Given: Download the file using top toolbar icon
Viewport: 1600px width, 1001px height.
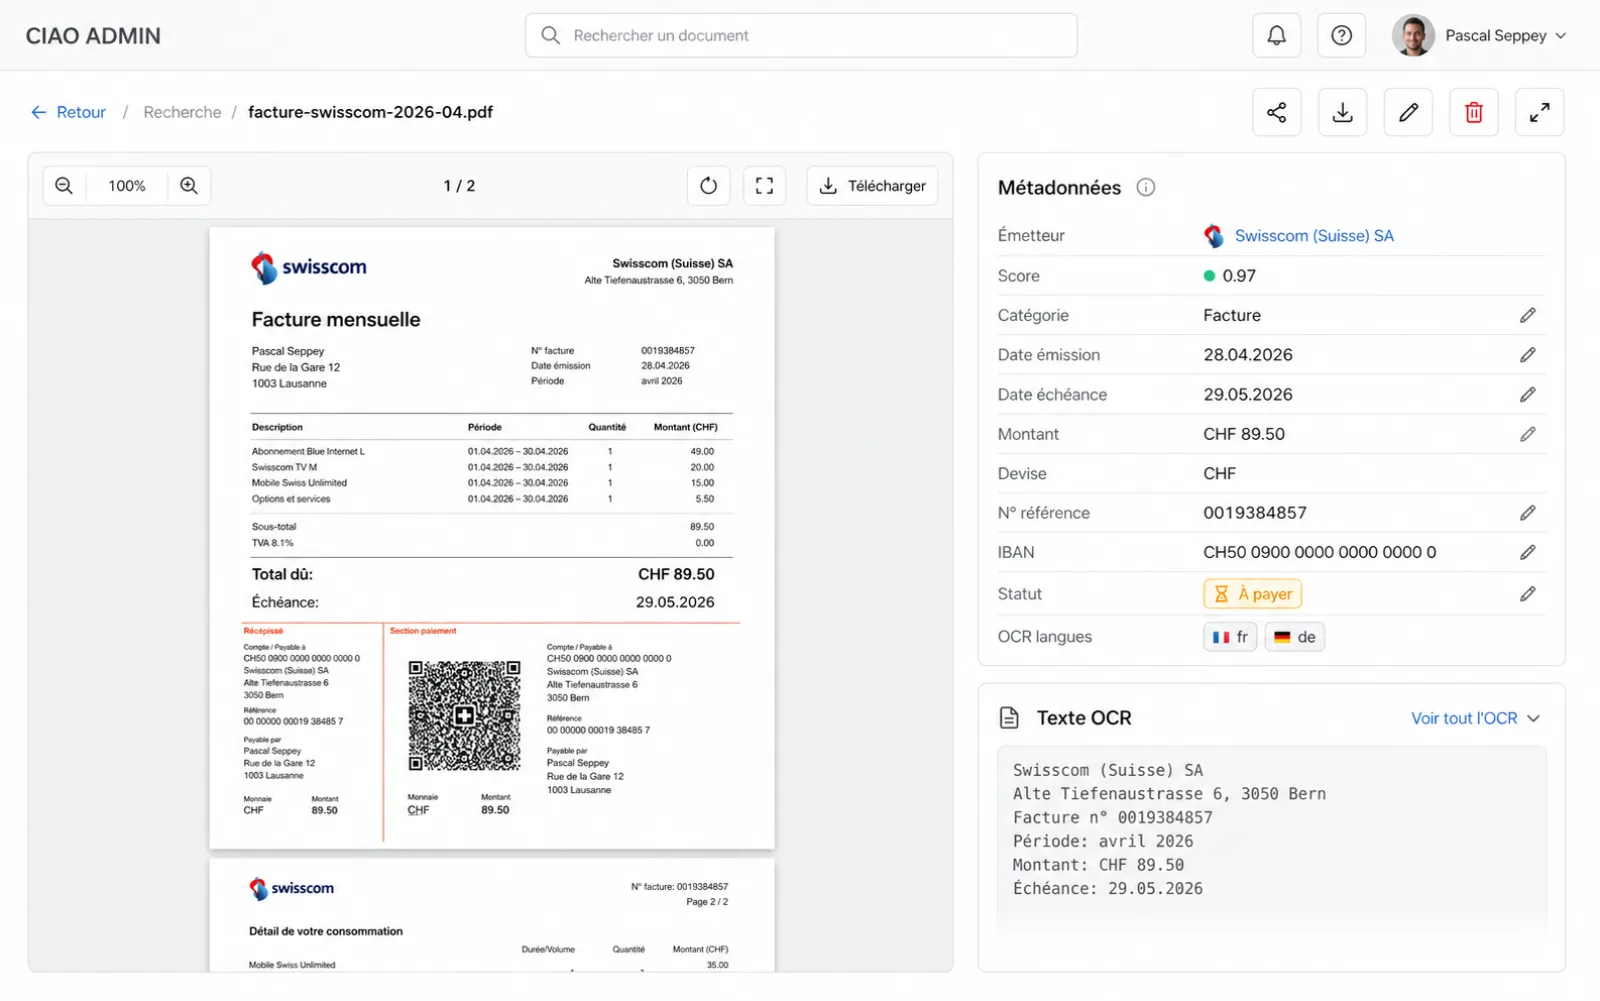Looking at the screenshot, I should pyautogui.click(x=1343, y=113).
